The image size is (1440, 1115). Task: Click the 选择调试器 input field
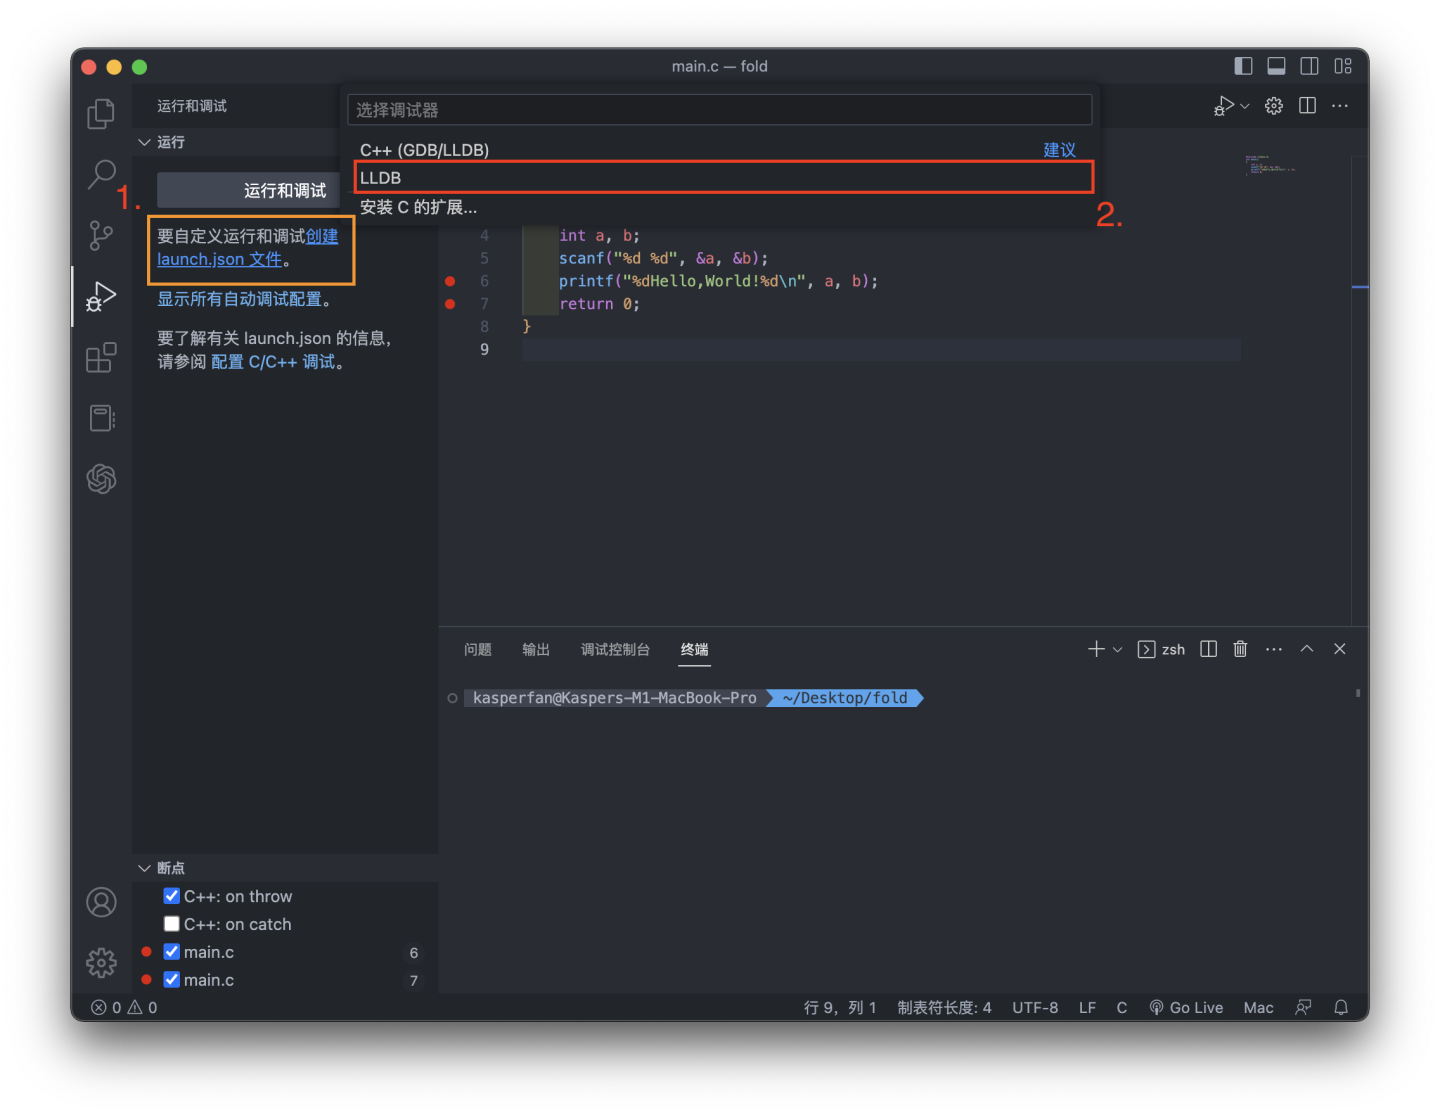click(x=719, y=110)
